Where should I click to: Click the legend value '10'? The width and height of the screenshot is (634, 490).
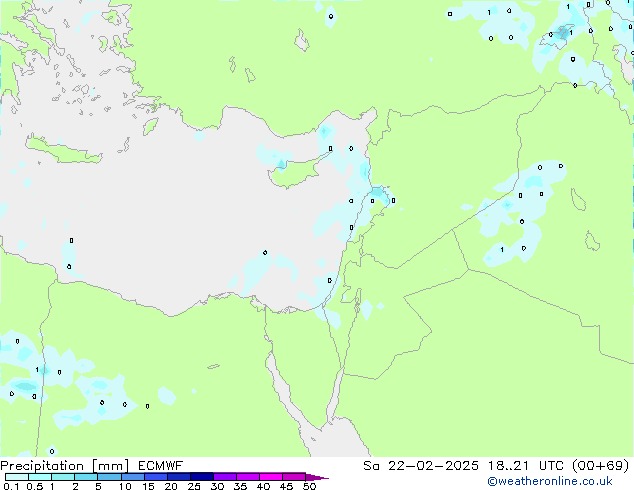(125, 486)
